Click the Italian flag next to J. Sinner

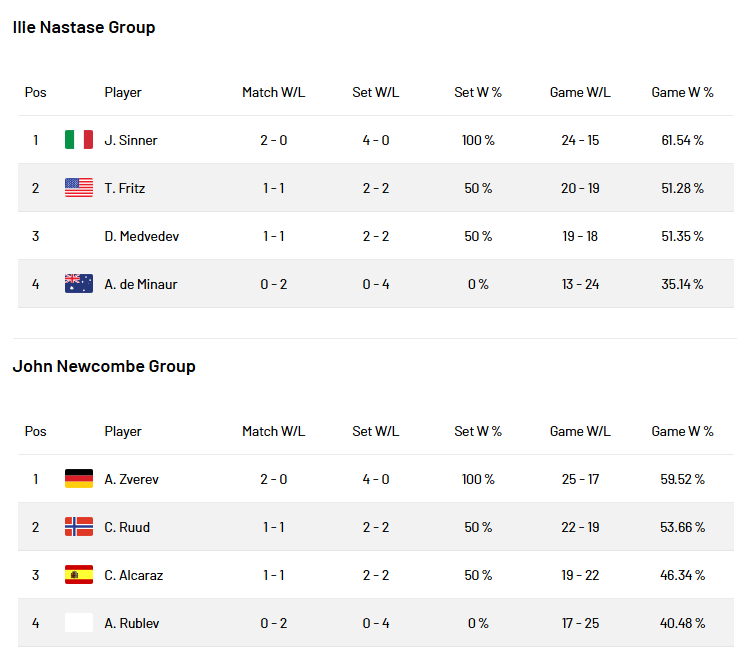pos(78,140)
